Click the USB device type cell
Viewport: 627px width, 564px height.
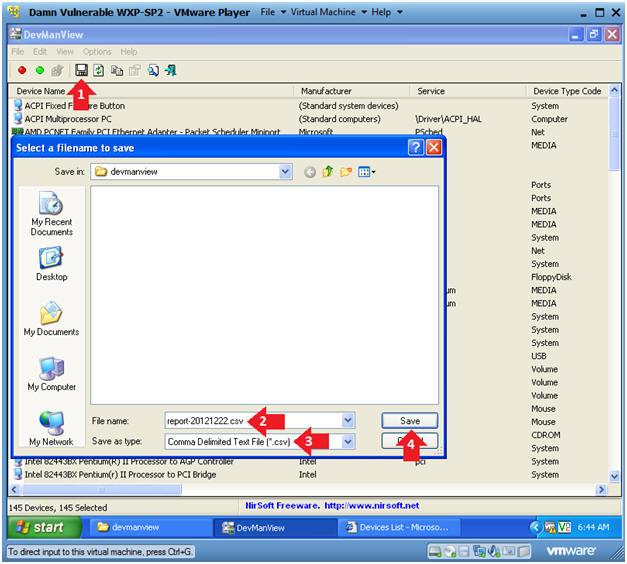point(539,356)
